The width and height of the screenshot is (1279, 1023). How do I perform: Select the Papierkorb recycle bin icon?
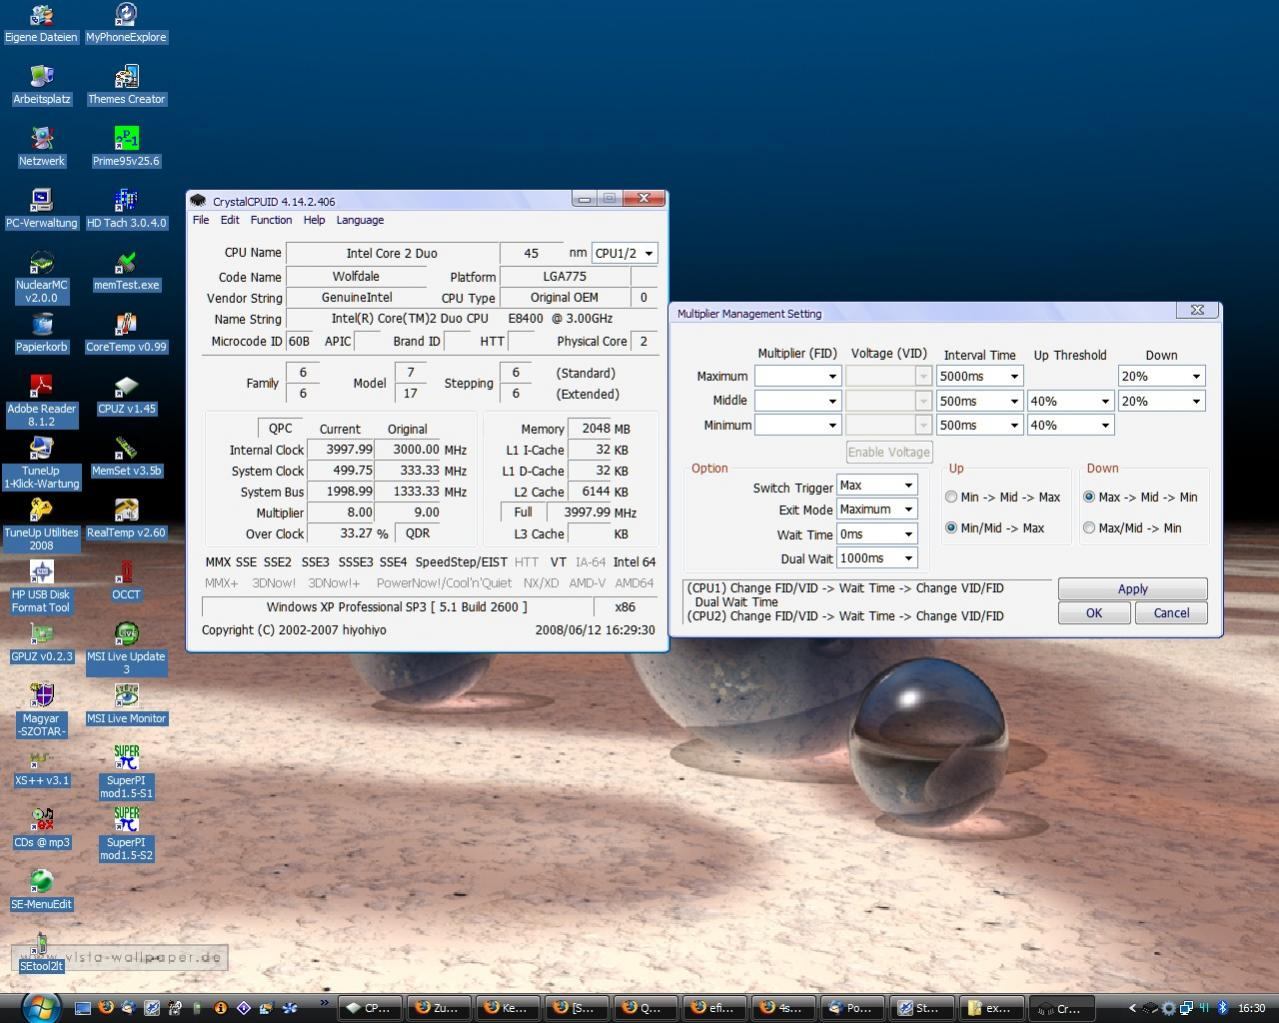(41, 334)
